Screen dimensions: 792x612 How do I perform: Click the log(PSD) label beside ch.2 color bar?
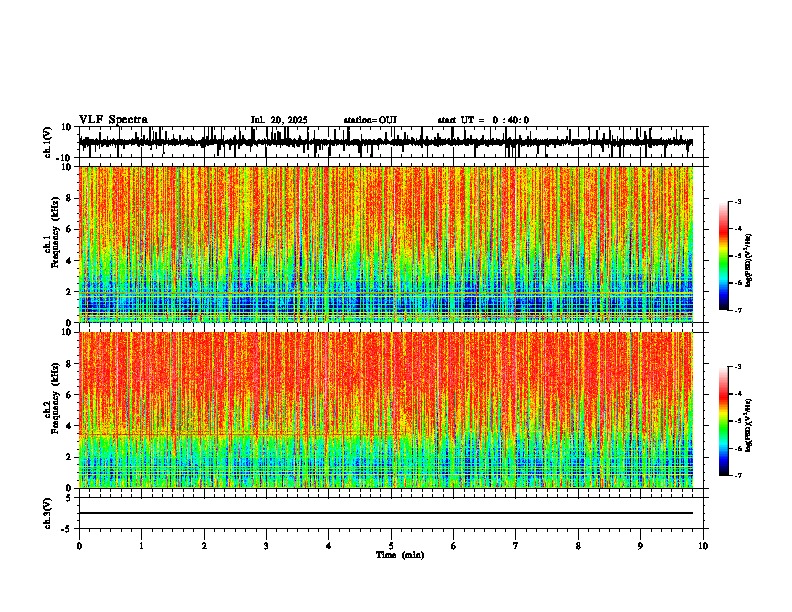(x=750, y=426)
